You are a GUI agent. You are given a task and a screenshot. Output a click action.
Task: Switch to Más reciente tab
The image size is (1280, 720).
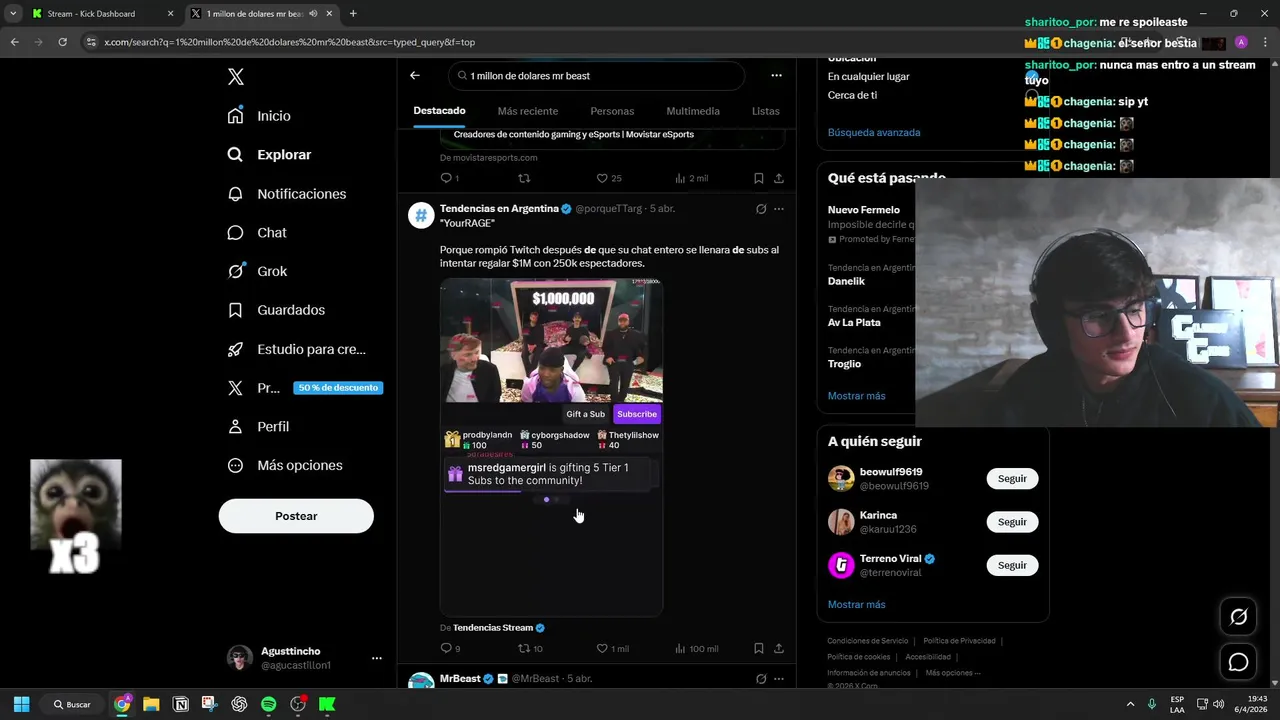[x=528, y=111]
